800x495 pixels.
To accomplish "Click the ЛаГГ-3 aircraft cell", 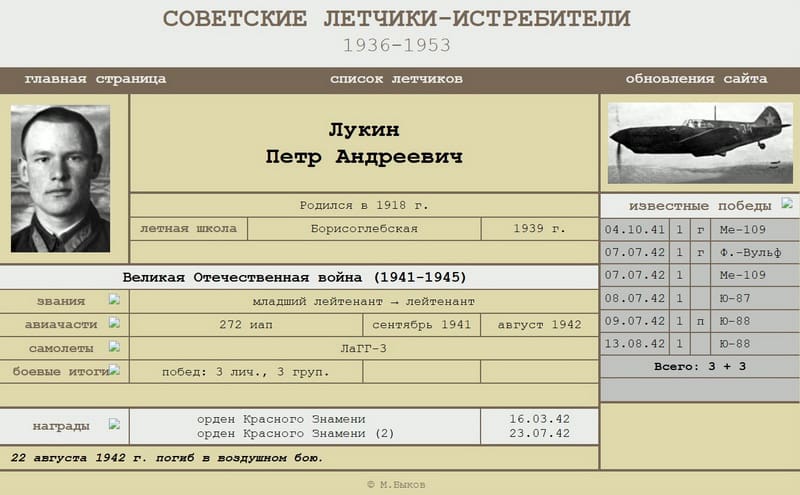I will tap(364, 348).
